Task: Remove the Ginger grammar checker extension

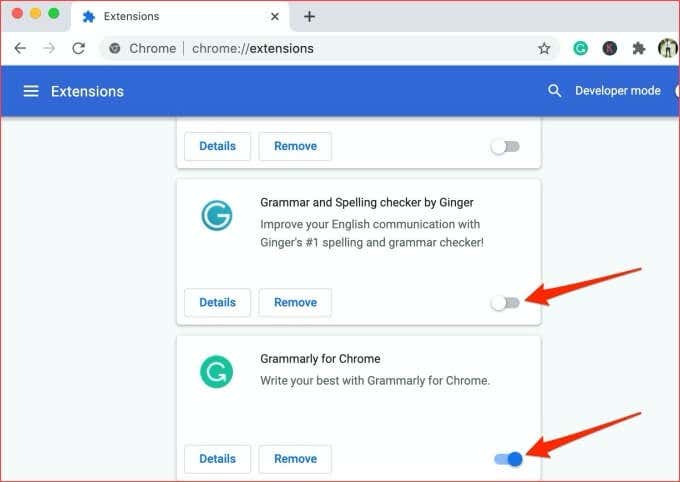Action: point(295,302)
